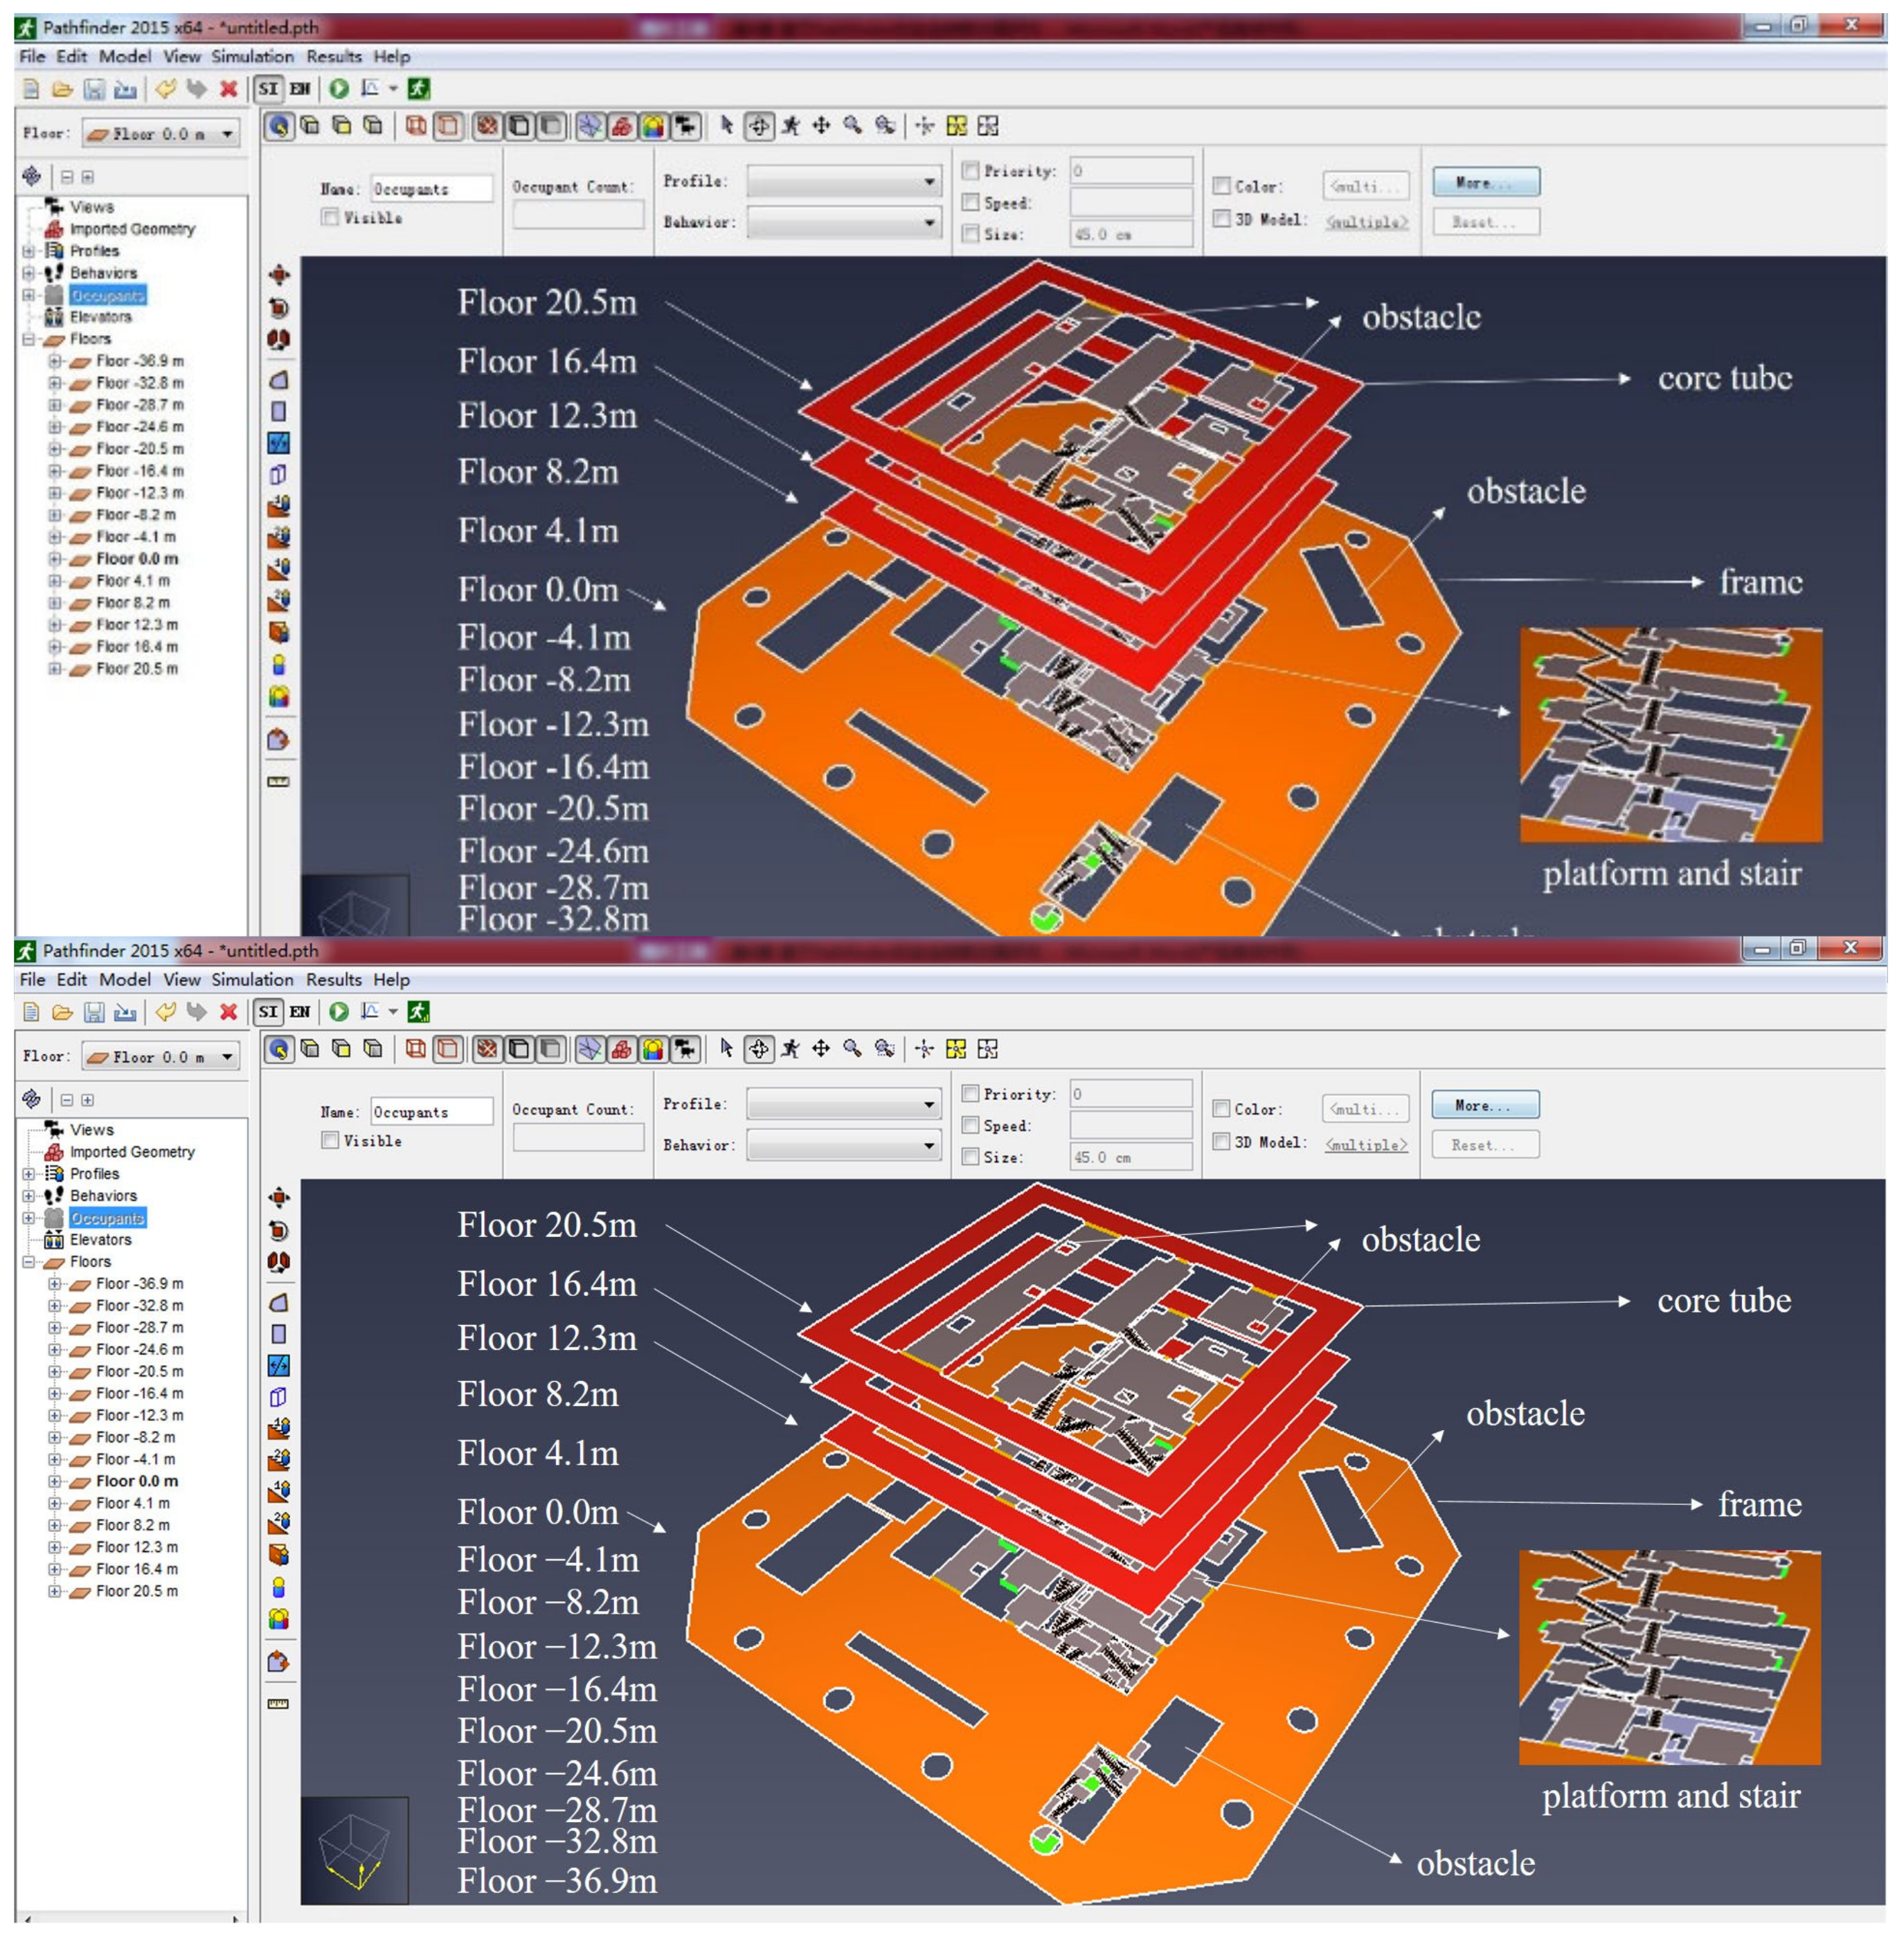Select the zoom magnifier tool in lower window toolbar
1904x1939 pixels.
click(852, 1048)
